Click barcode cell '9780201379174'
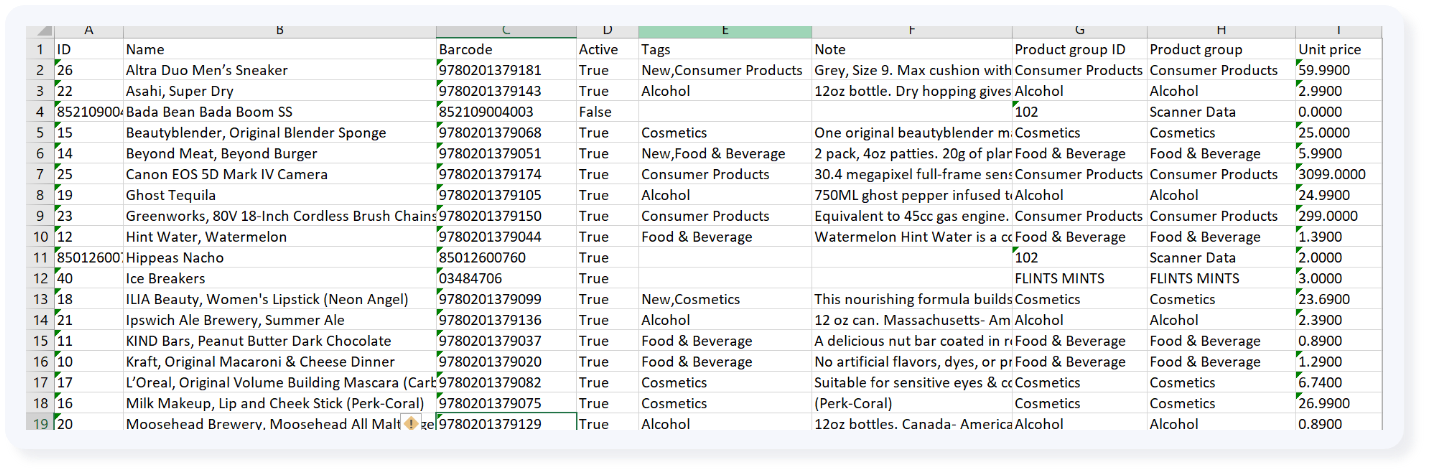The image size is (1429, 474). [506, 174]
